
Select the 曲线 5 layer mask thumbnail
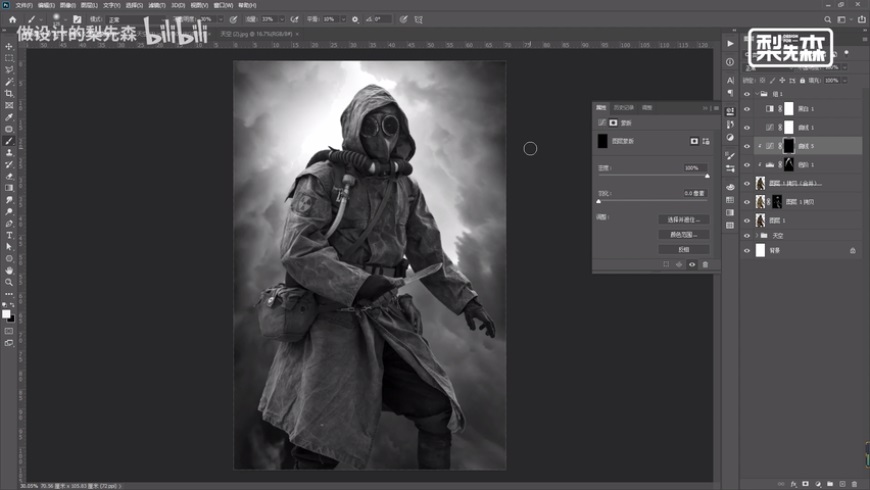(x=788, y=146)
